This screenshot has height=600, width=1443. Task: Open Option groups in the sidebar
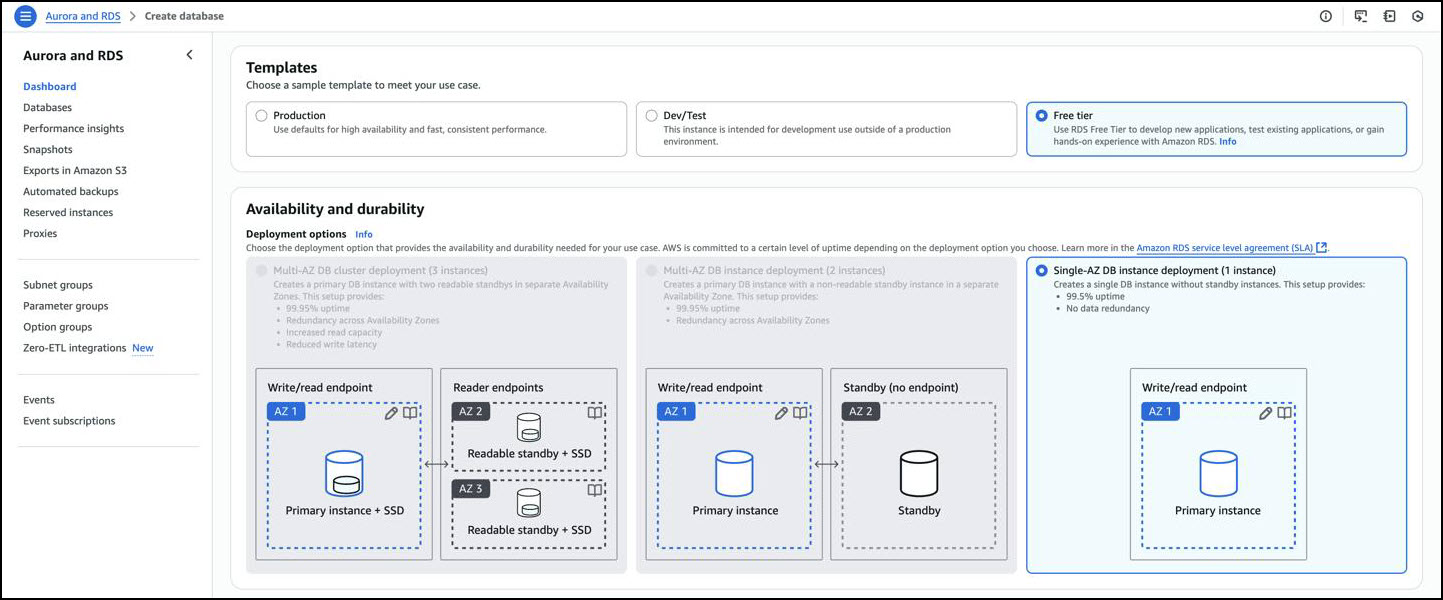click(58, 327)
